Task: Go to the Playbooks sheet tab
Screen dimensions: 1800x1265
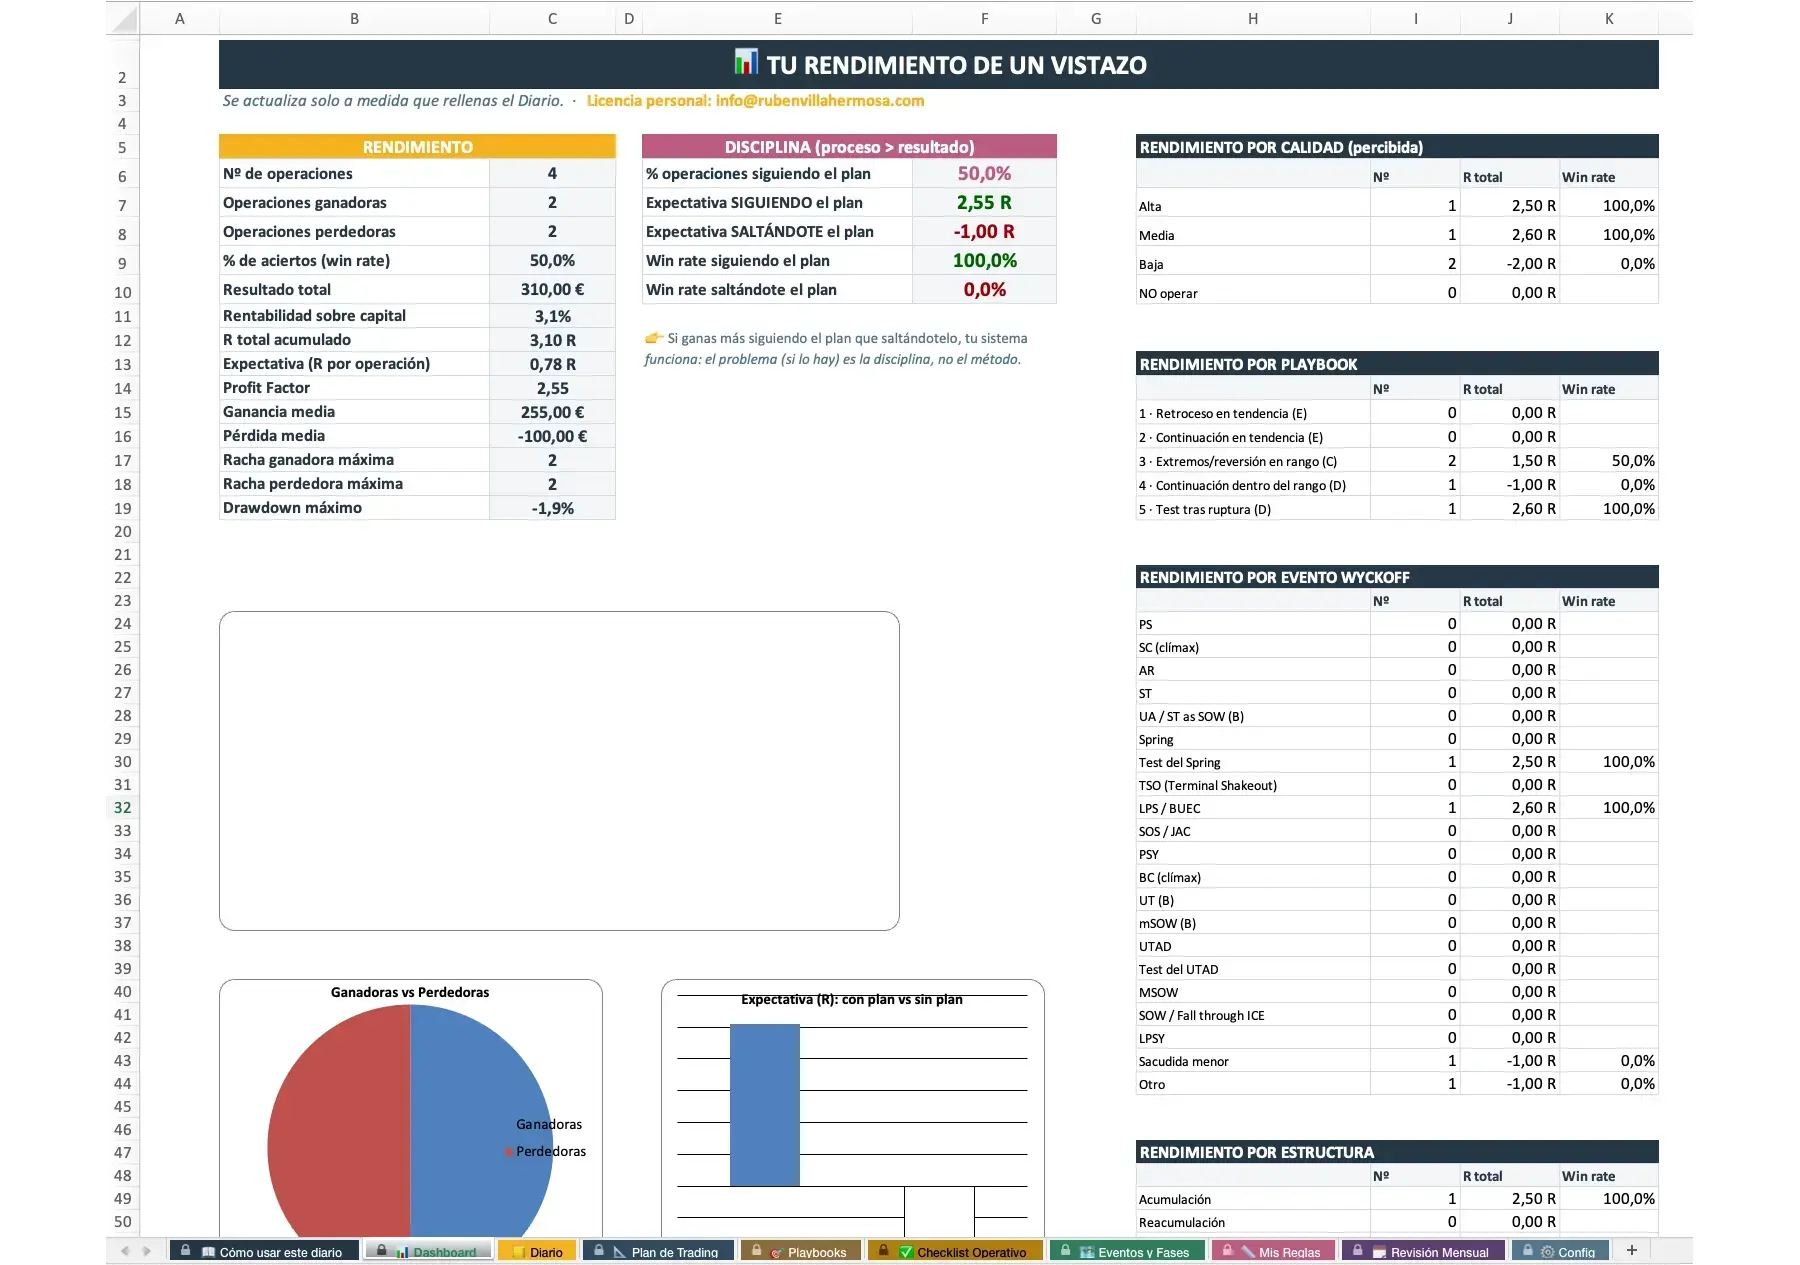Action: (x=801, y=1251)
